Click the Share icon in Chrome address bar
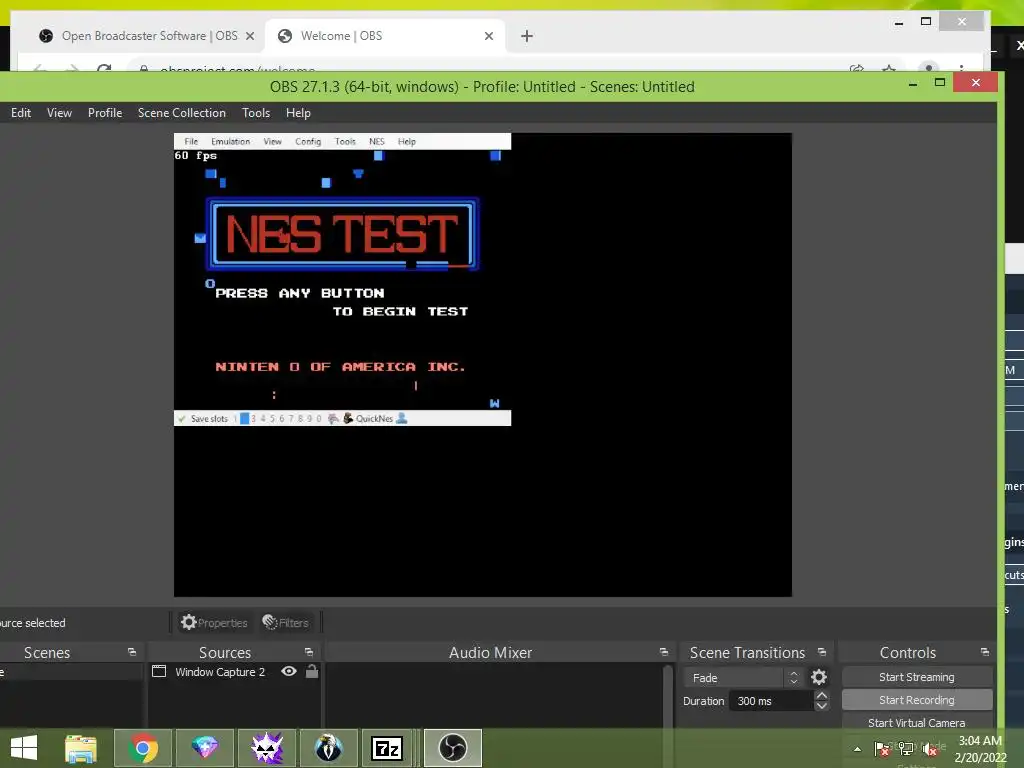1024x768 pixels. 857,68
